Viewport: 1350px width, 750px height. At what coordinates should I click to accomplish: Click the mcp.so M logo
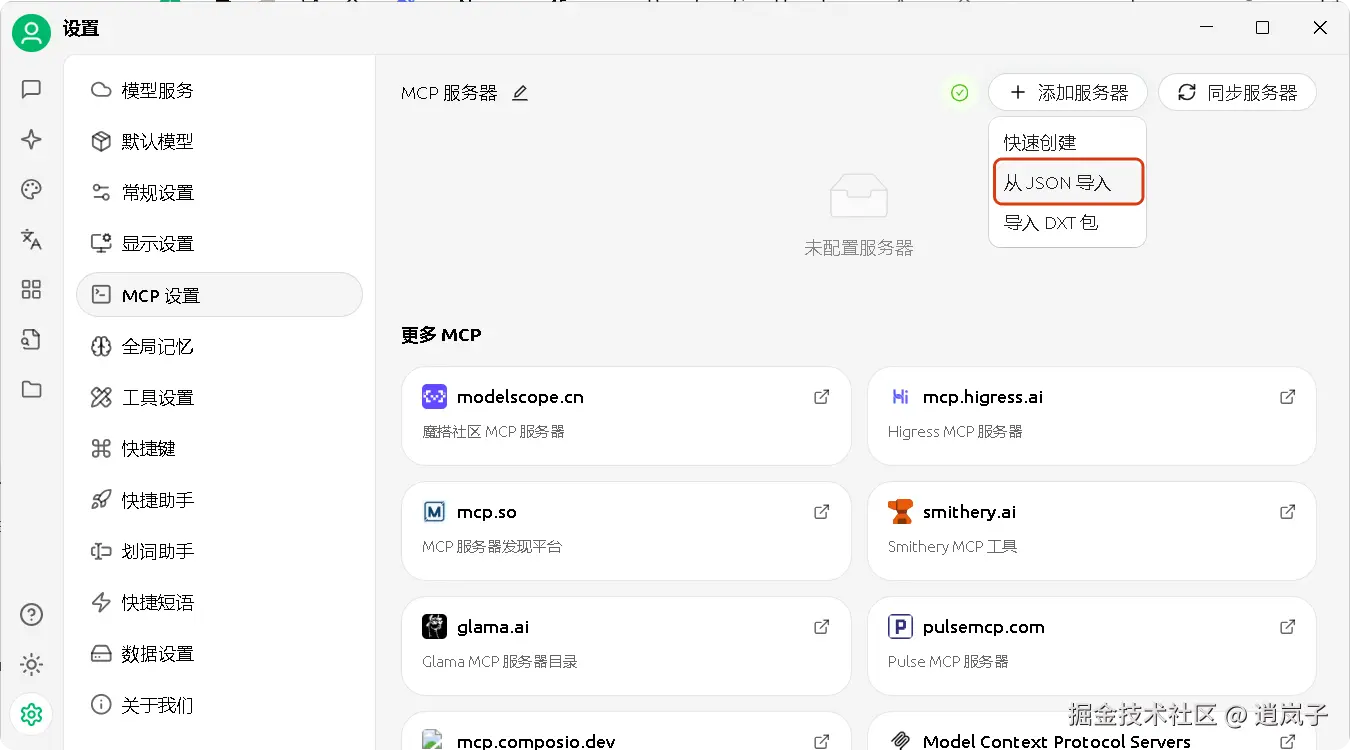point(434,512)
